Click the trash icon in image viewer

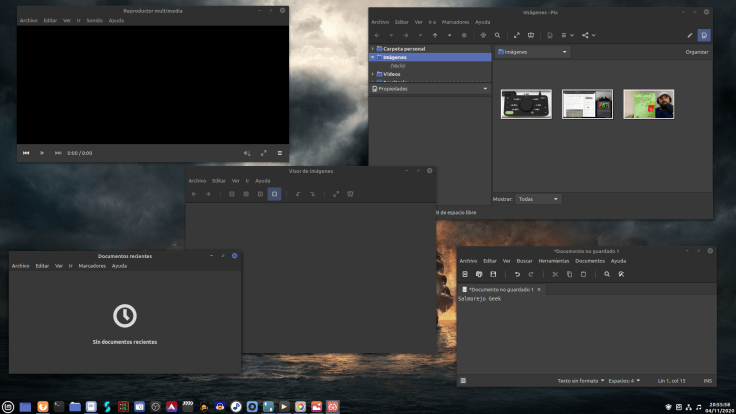(x=350, y=194)
